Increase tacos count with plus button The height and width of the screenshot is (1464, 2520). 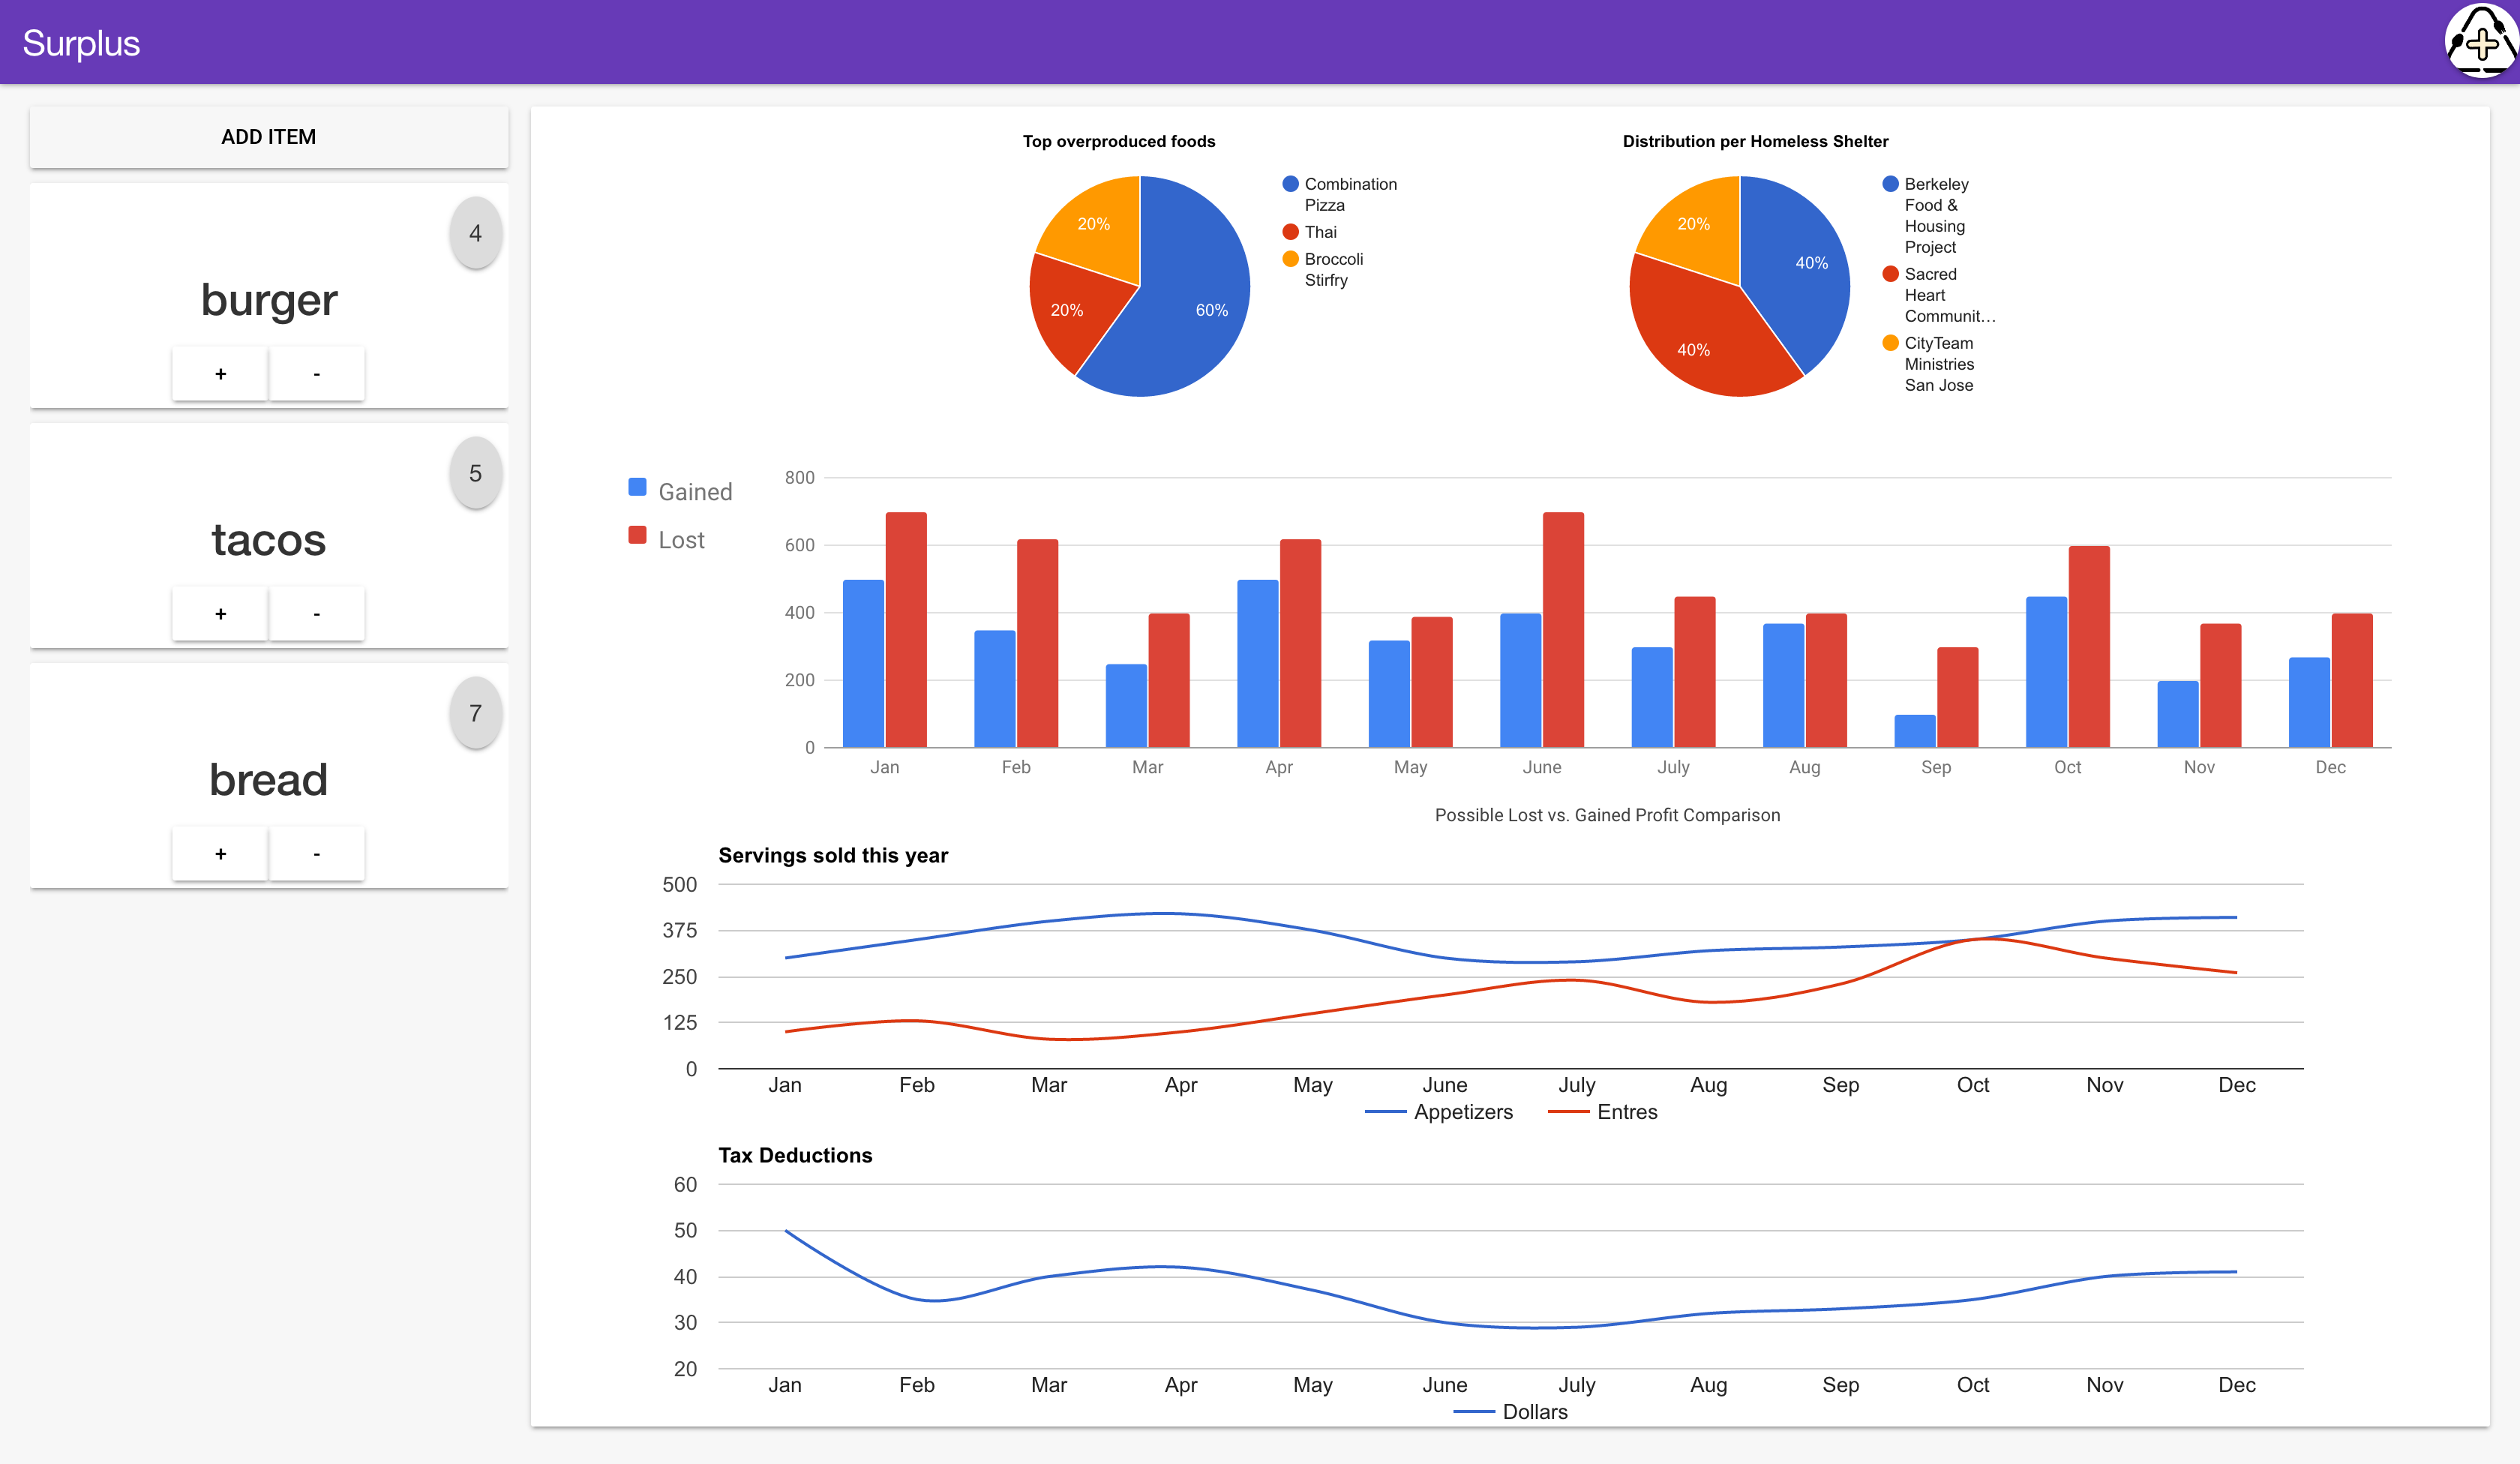point(220,614)
